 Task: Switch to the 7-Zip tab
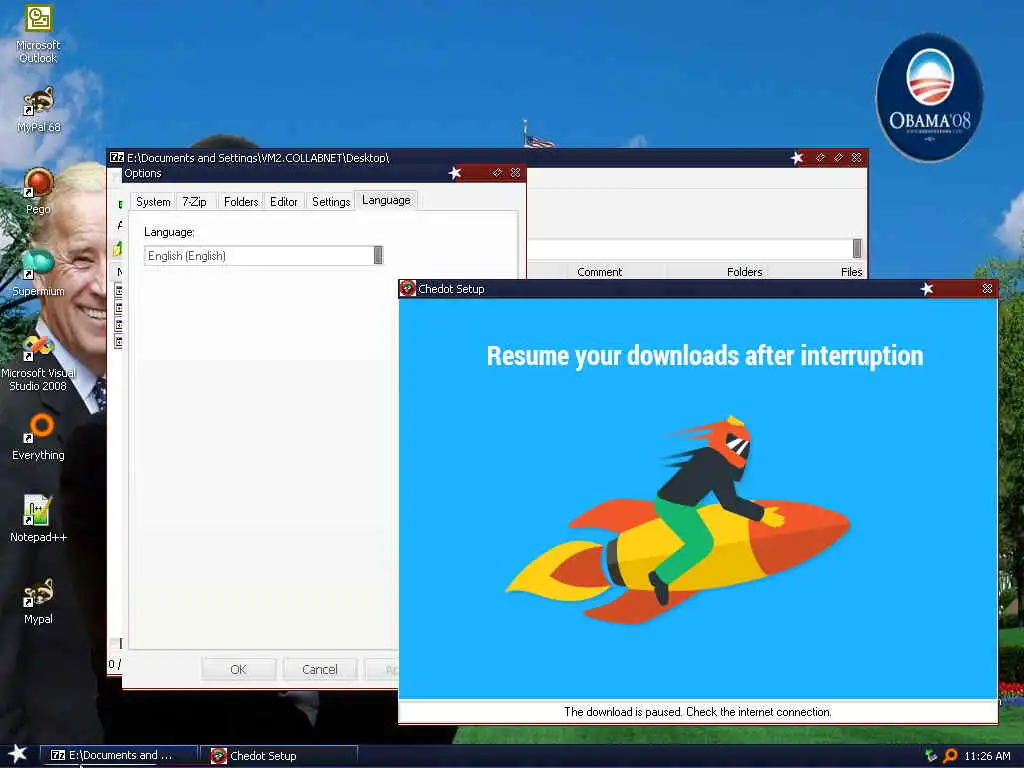pos(194,202)
